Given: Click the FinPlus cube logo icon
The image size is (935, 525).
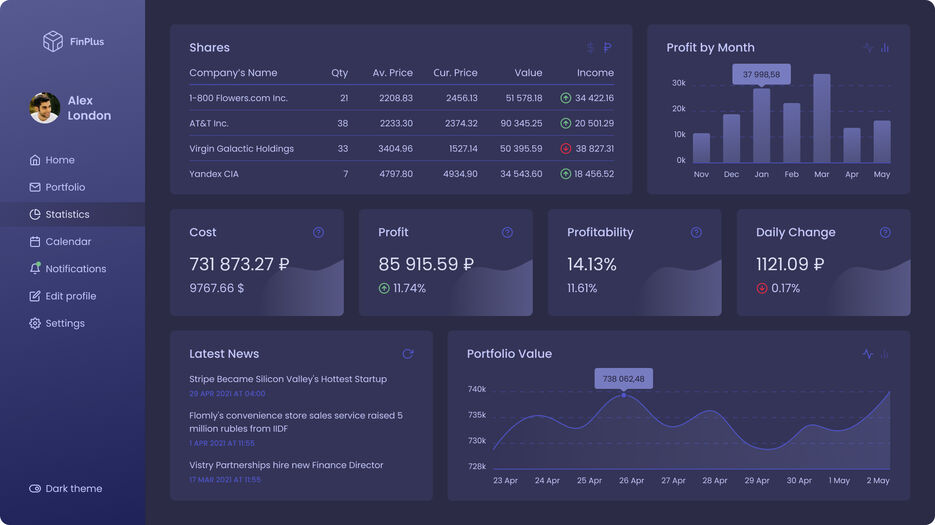Looking at the screenshot, I should (53, 41).
